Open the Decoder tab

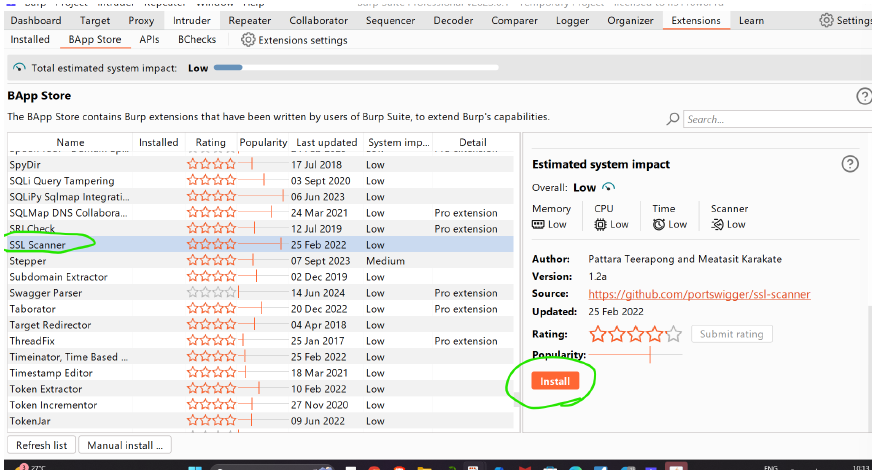click(x=453, y=21)
